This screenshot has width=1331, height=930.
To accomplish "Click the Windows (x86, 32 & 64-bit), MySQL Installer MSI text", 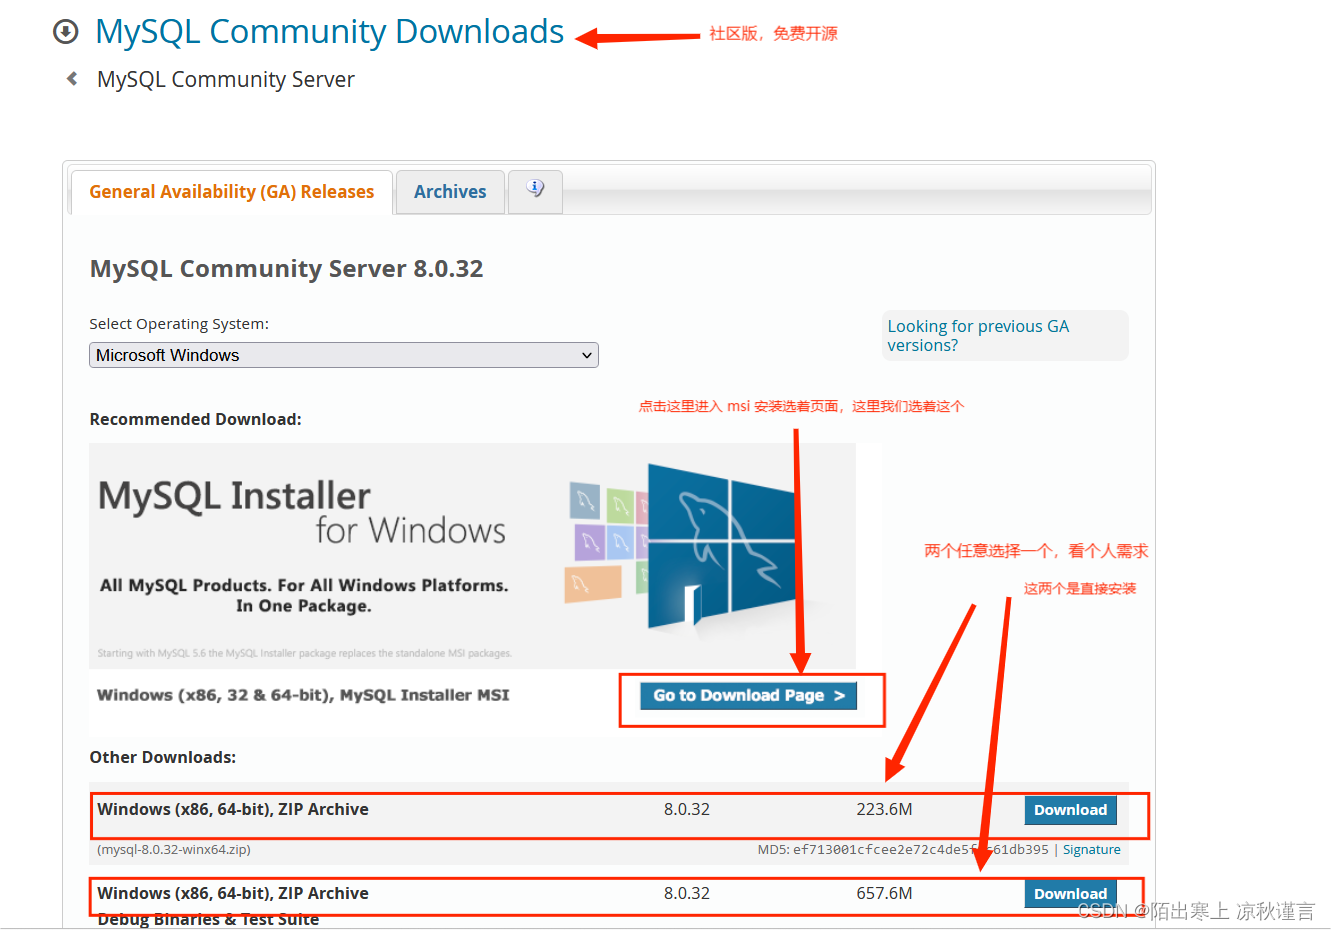I will [x=303, y=695].
